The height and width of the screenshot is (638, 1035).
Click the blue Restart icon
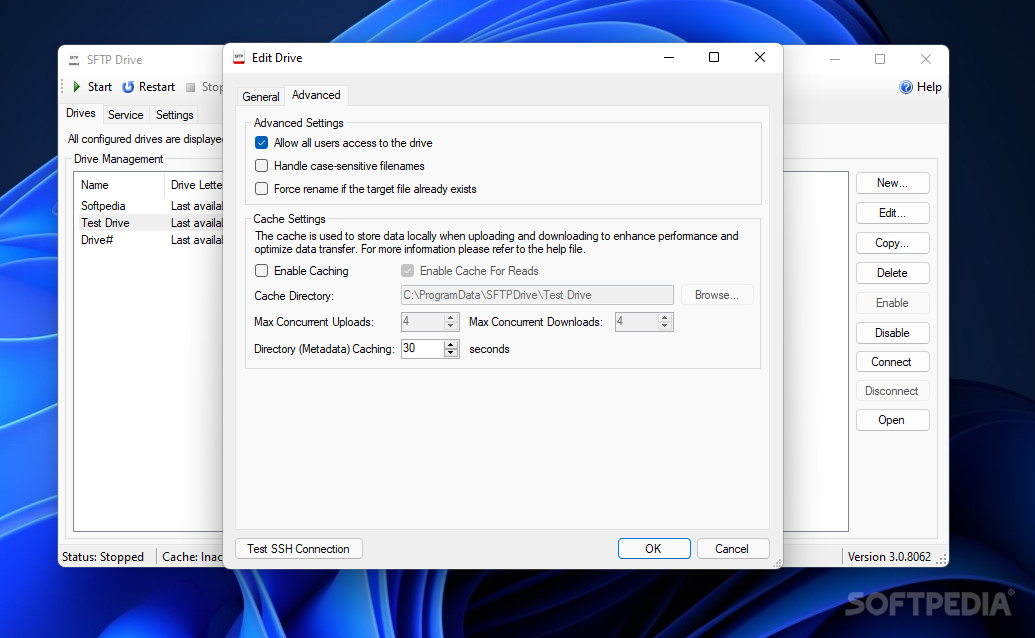coord(128,86)
